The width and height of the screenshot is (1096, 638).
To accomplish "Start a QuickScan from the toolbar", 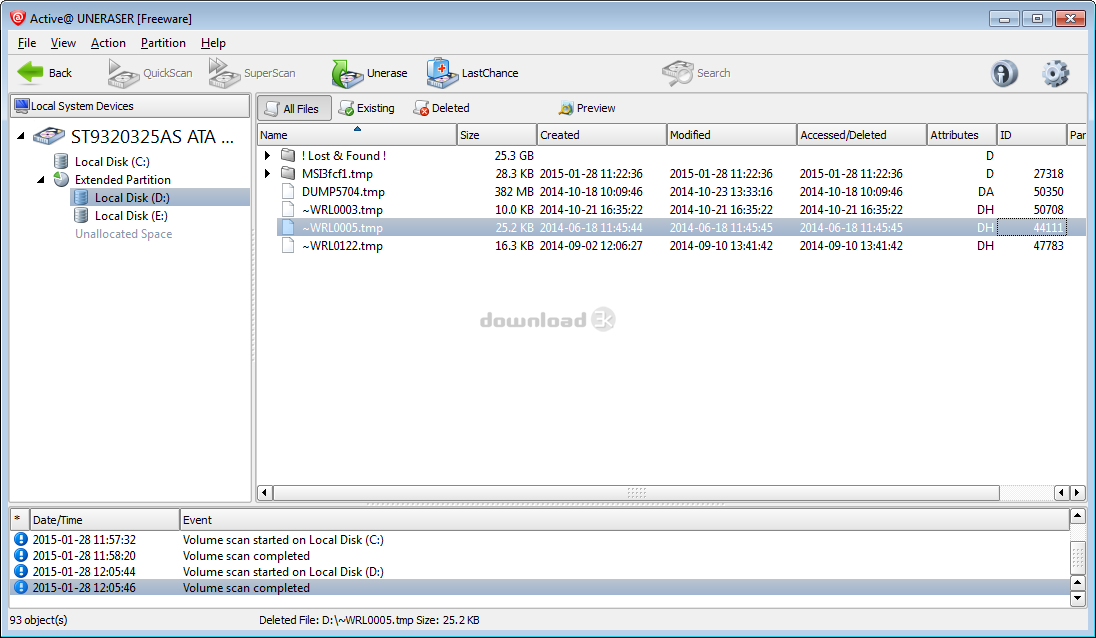I will click(150, 73).
